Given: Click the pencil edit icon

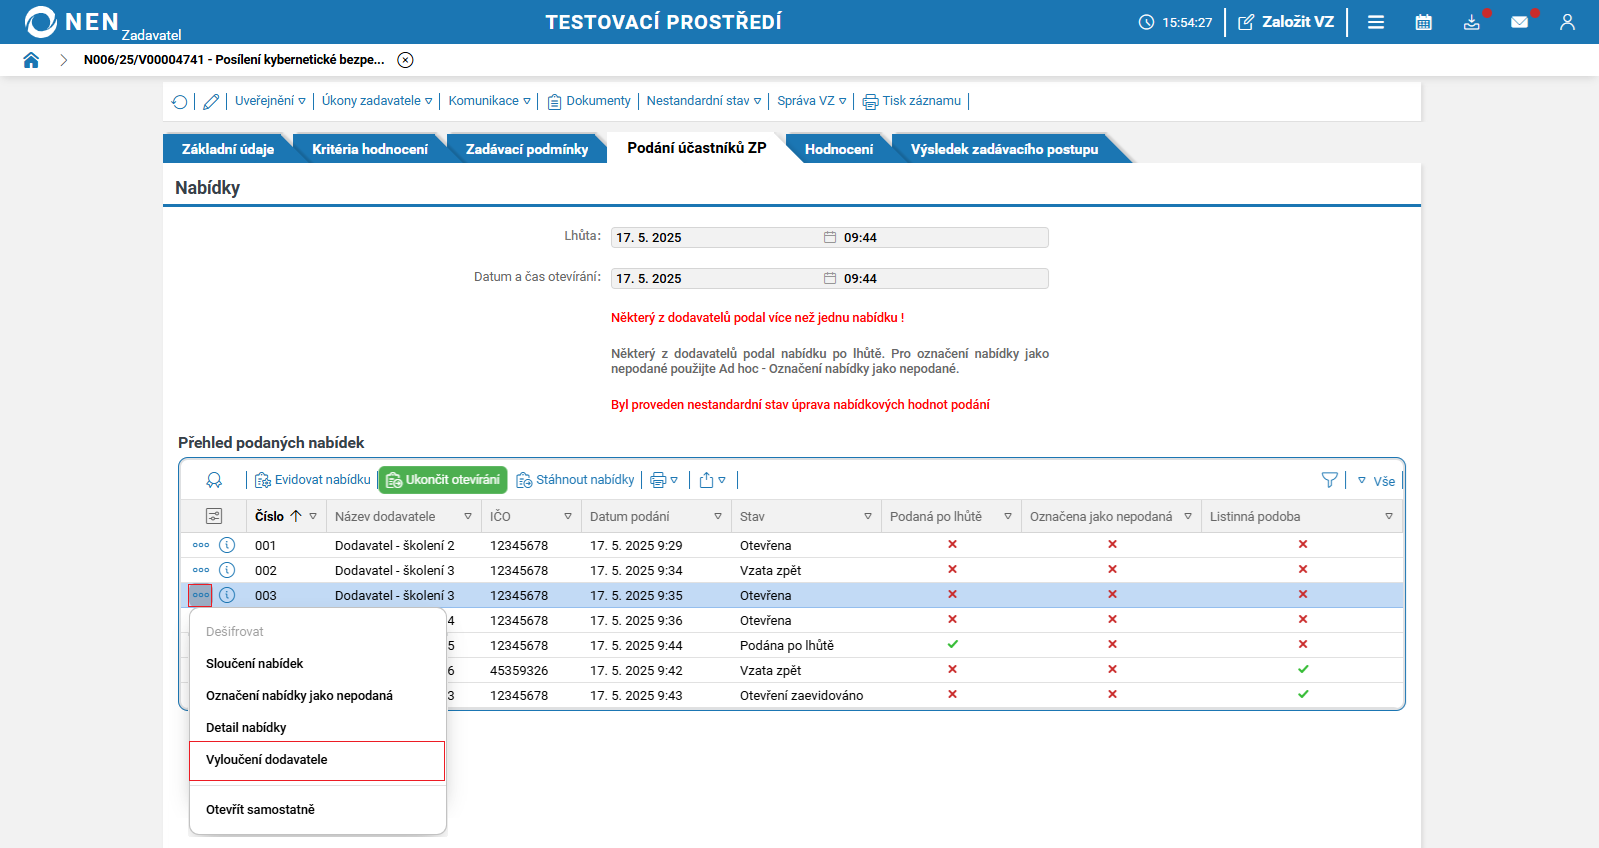Looking at the screenshot, I should (211, 102).
